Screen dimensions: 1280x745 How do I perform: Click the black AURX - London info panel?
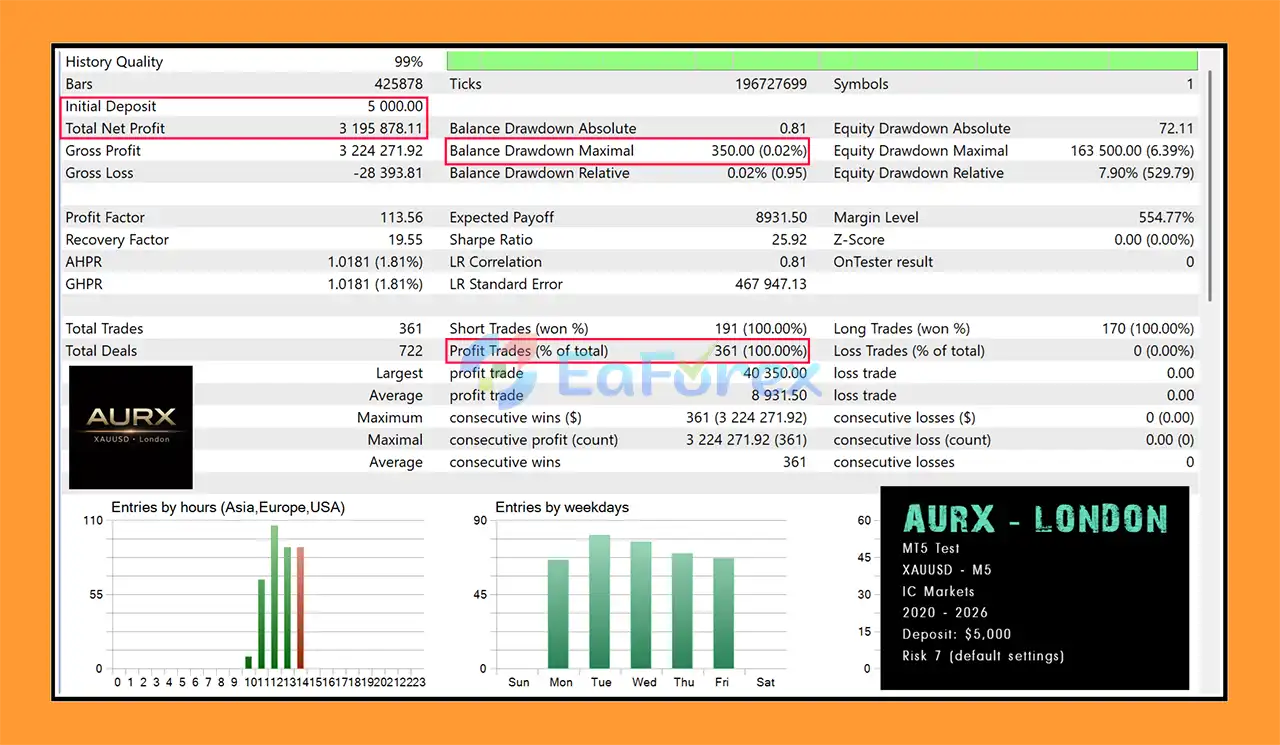pos(1034,587)
